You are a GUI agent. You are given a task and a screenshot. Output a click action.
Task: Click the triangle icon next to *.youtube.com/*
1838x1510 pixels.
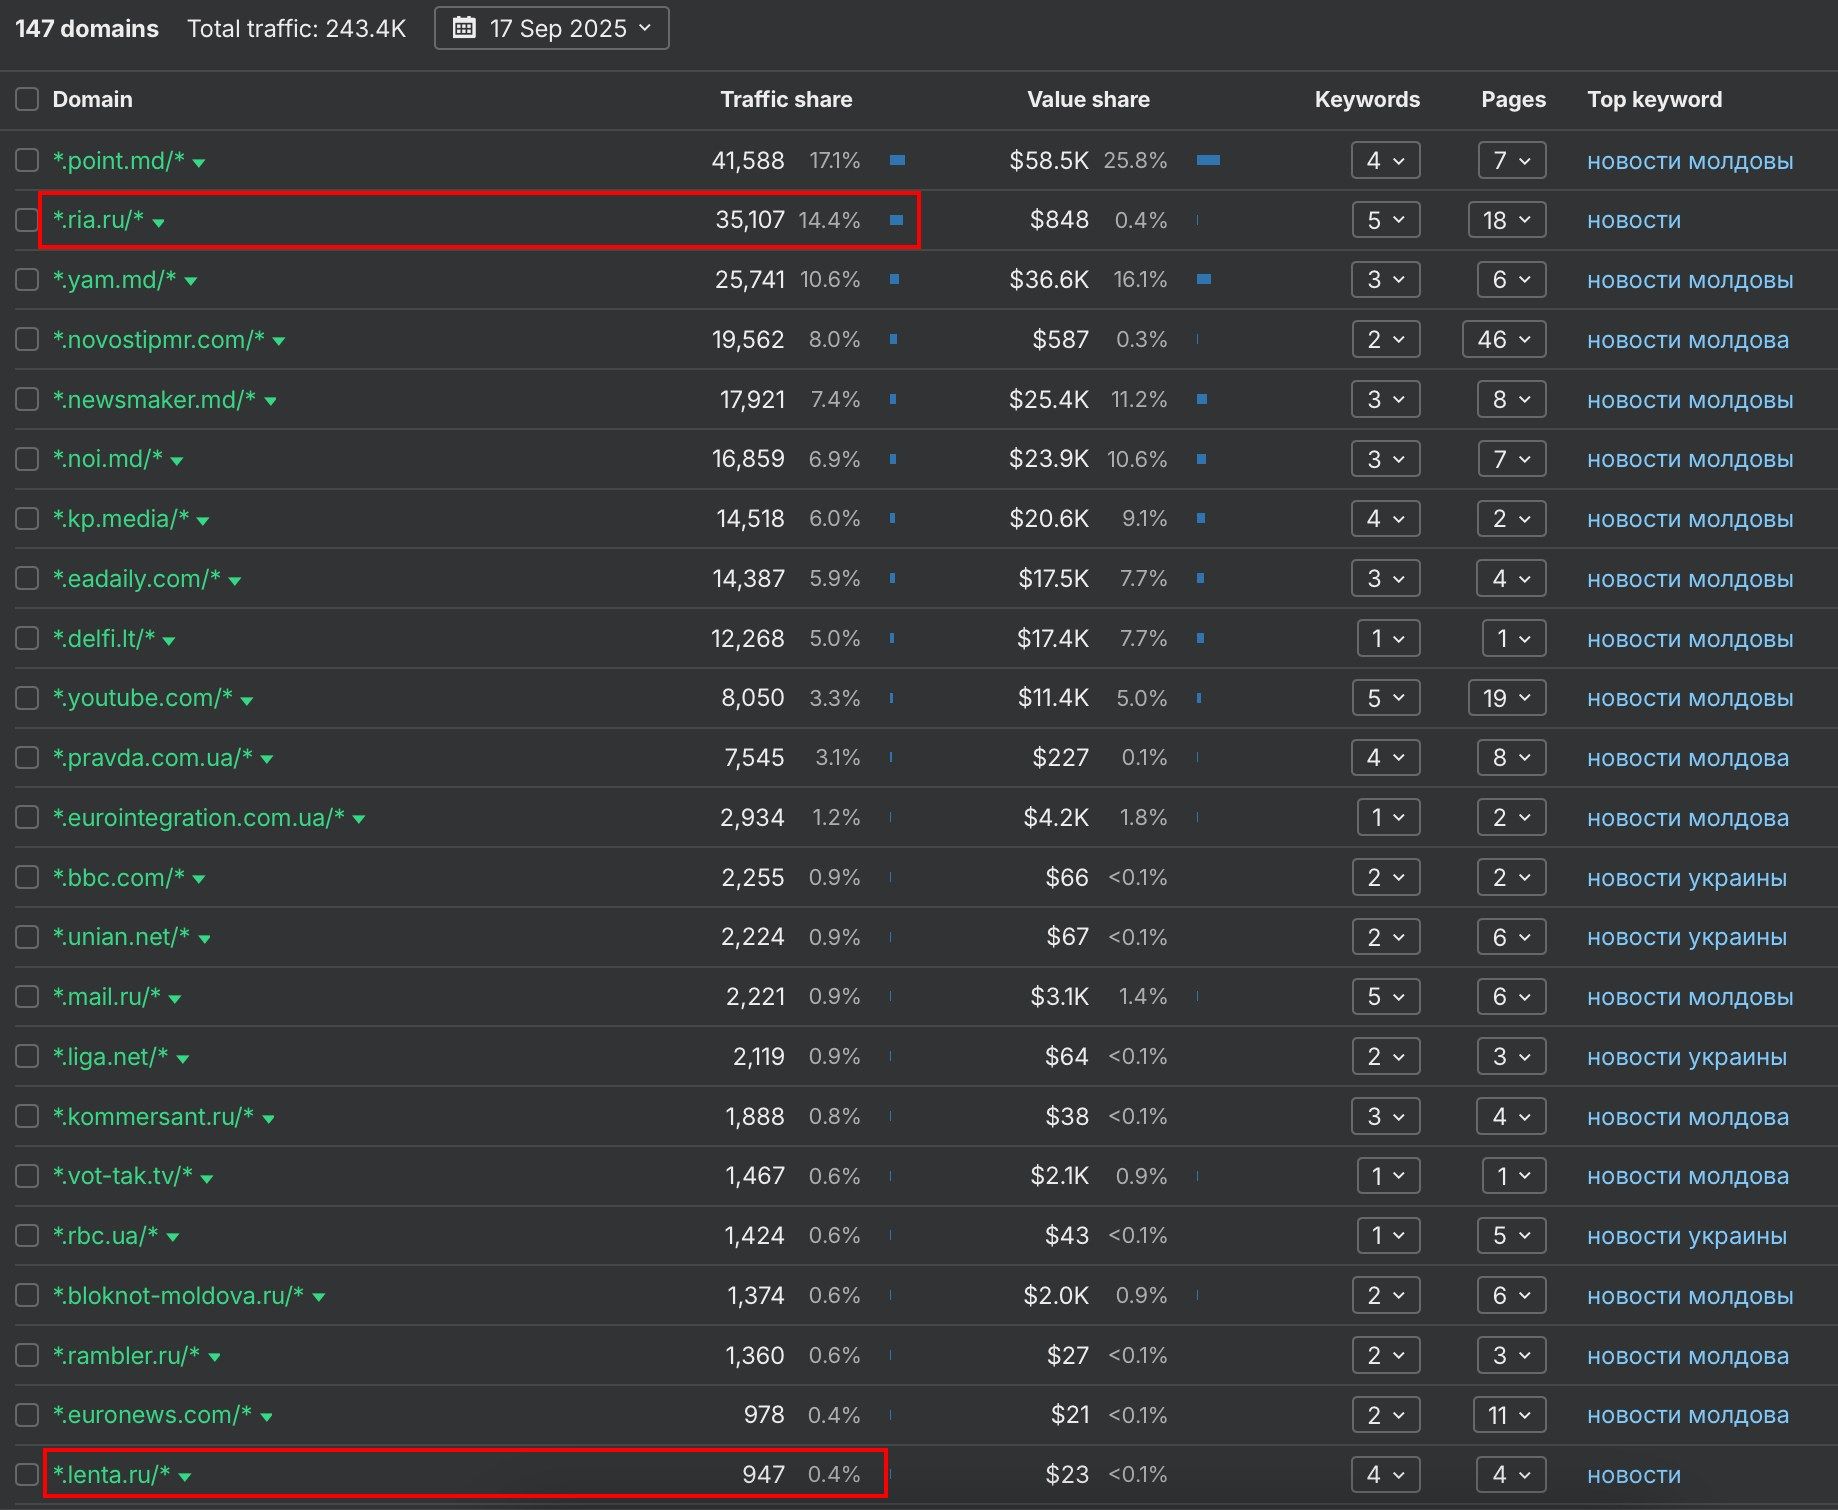click(247, 701)
